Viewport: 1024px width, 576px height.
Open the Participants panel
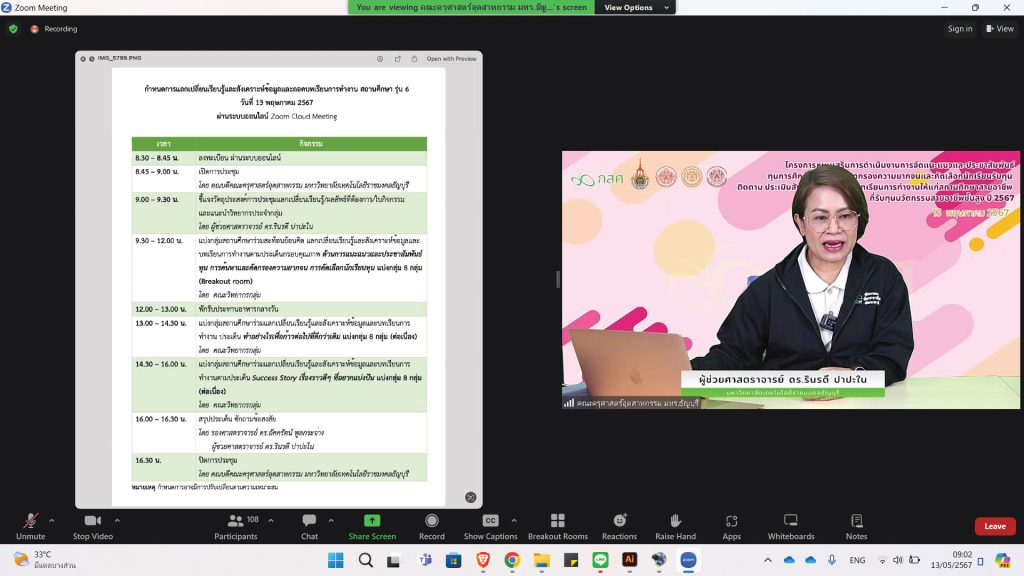coord(236,526)
